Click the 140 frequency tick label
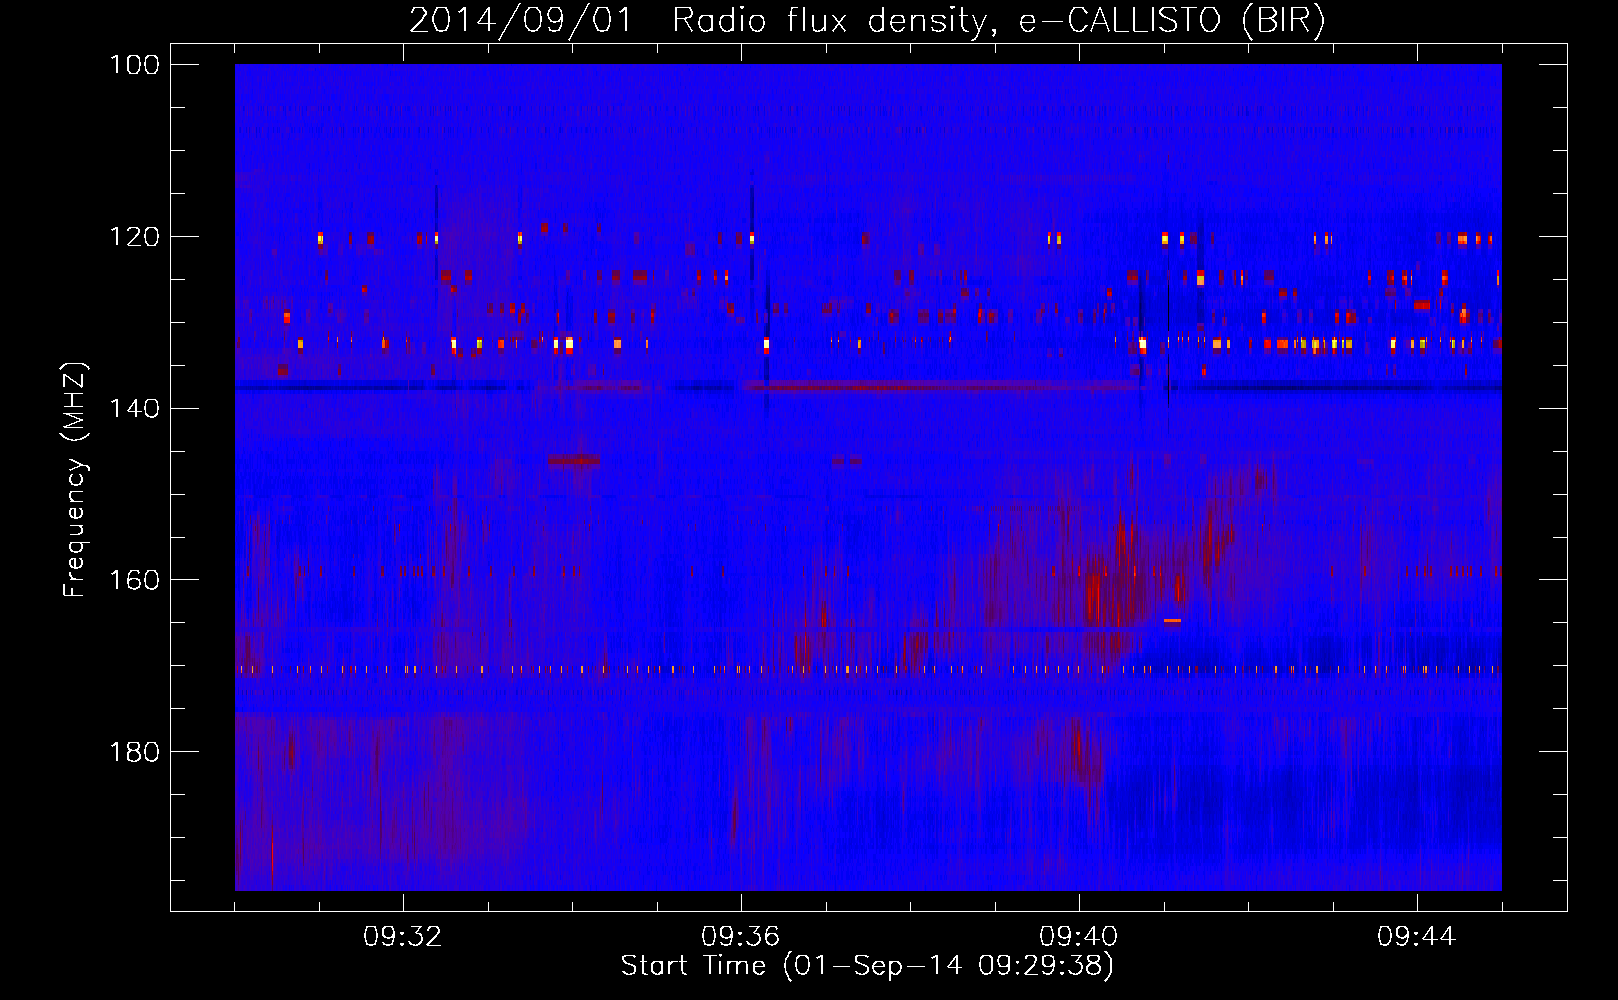The width and height of the screenshot is (1618, 1000). click(x=135, y=409)
